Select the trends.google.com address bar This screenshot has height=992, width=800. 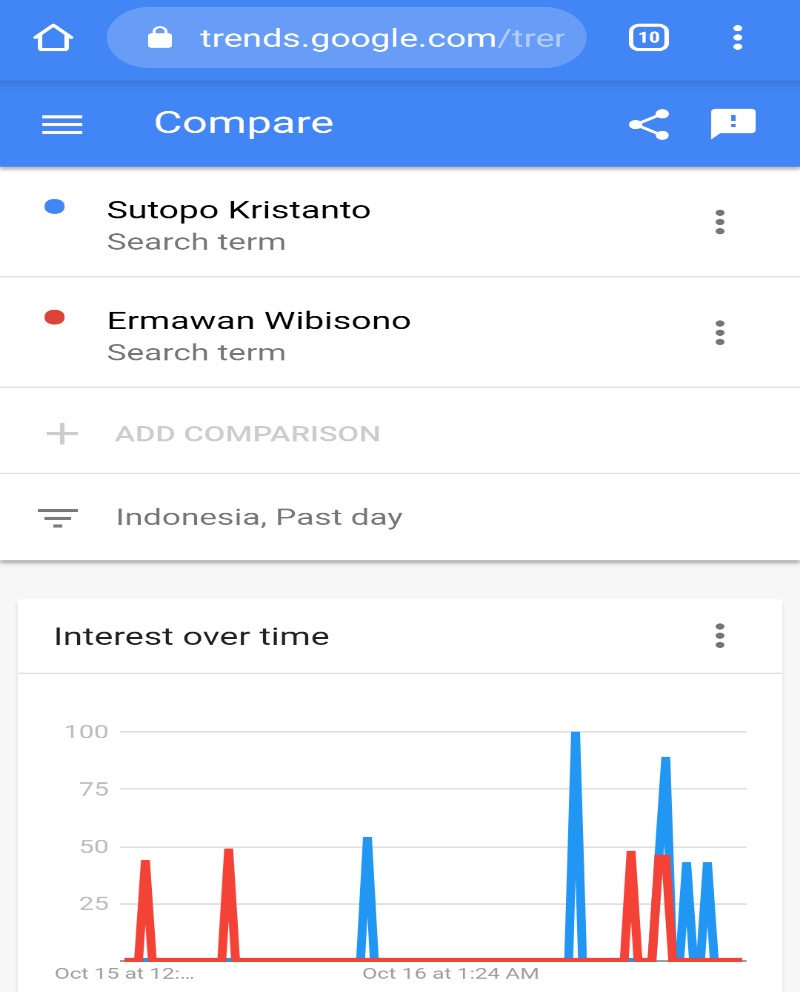click(380, 38)
